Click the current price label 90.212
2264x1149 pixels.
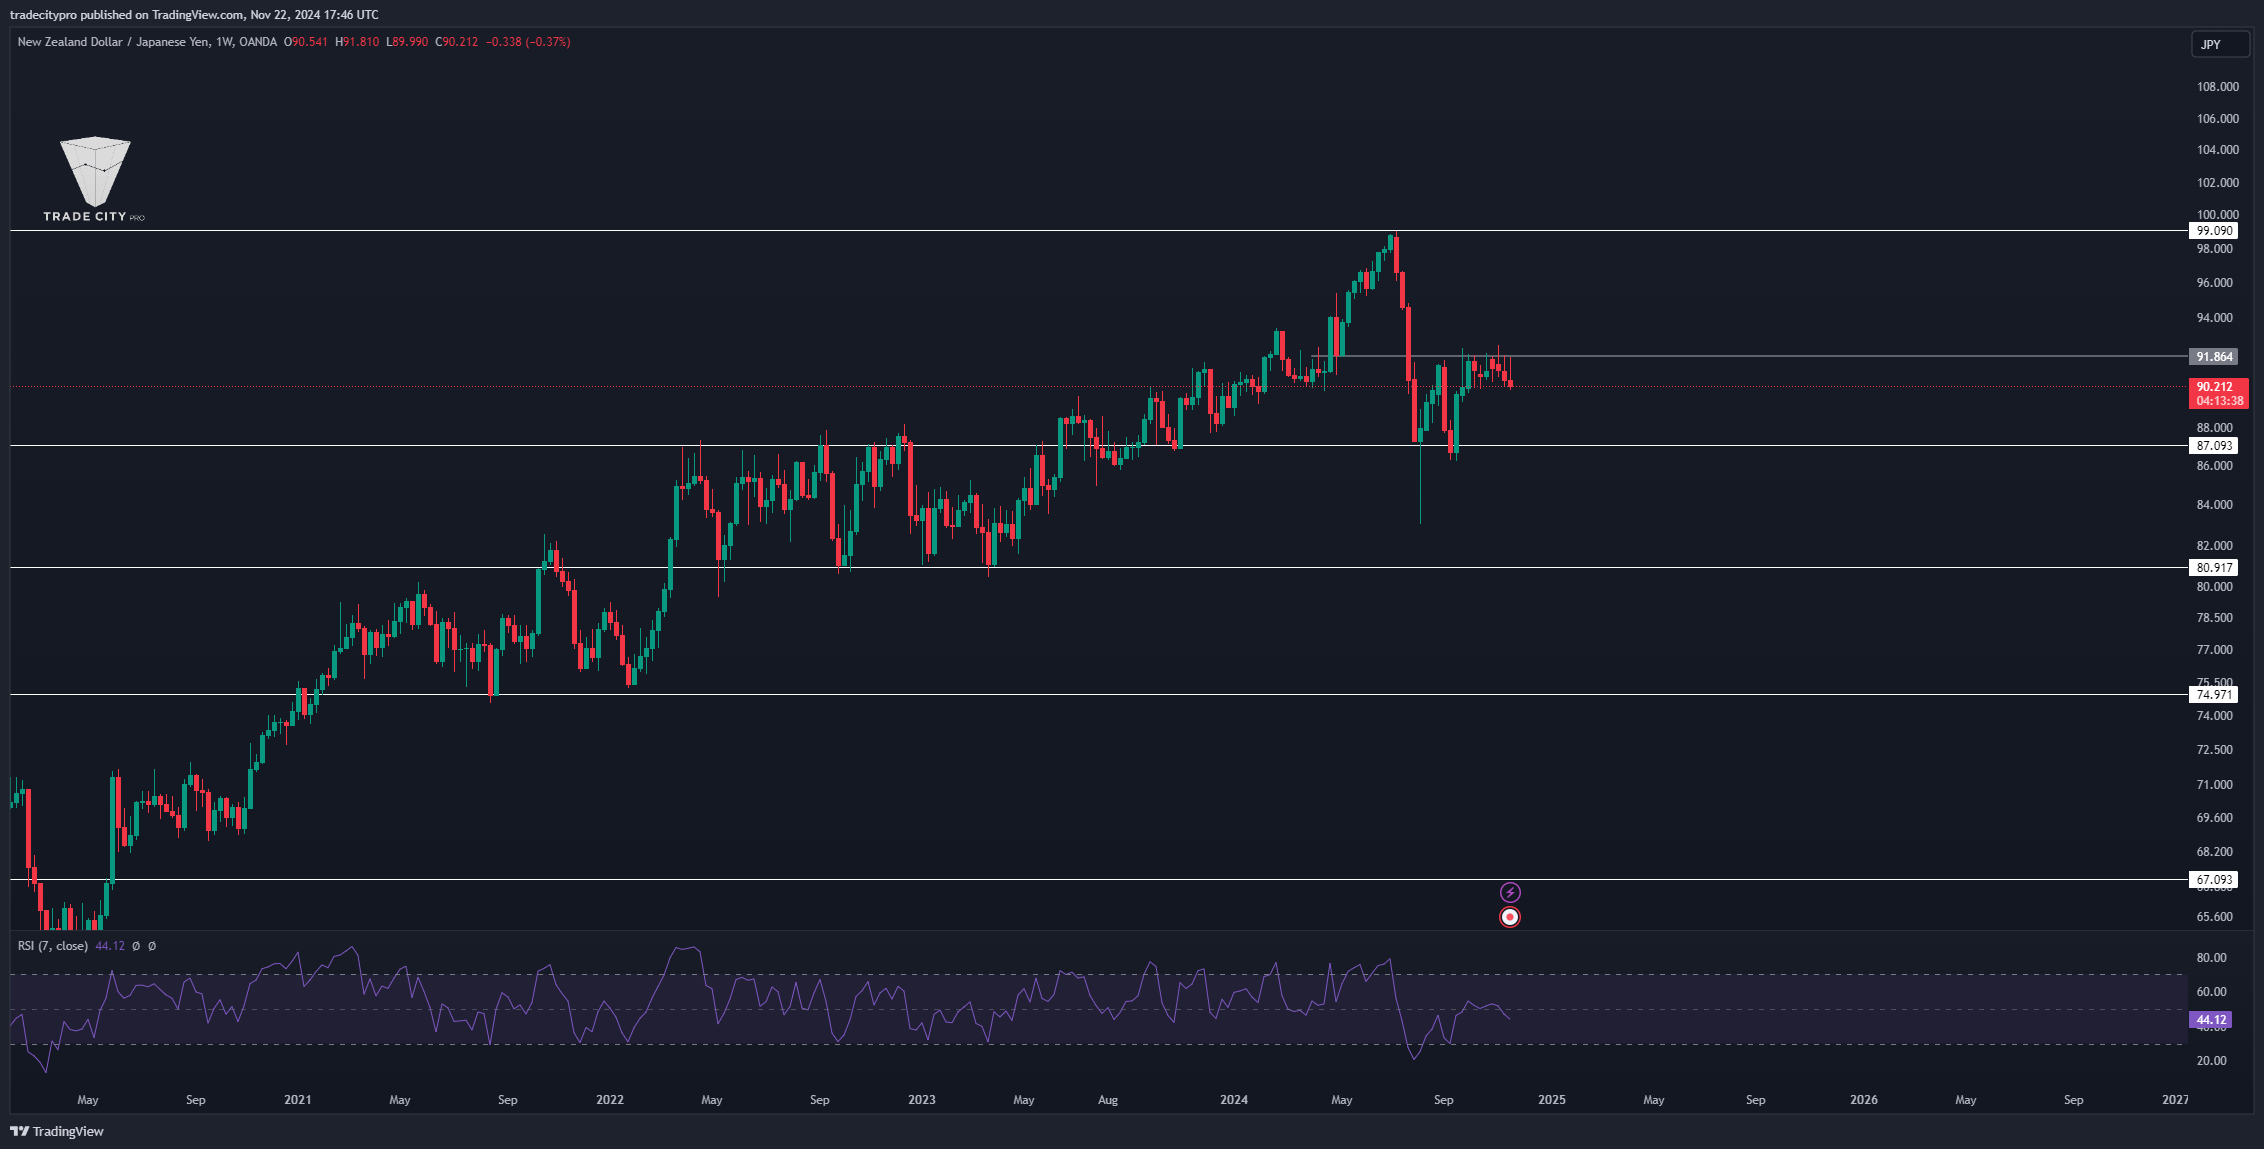[2218, 393]
